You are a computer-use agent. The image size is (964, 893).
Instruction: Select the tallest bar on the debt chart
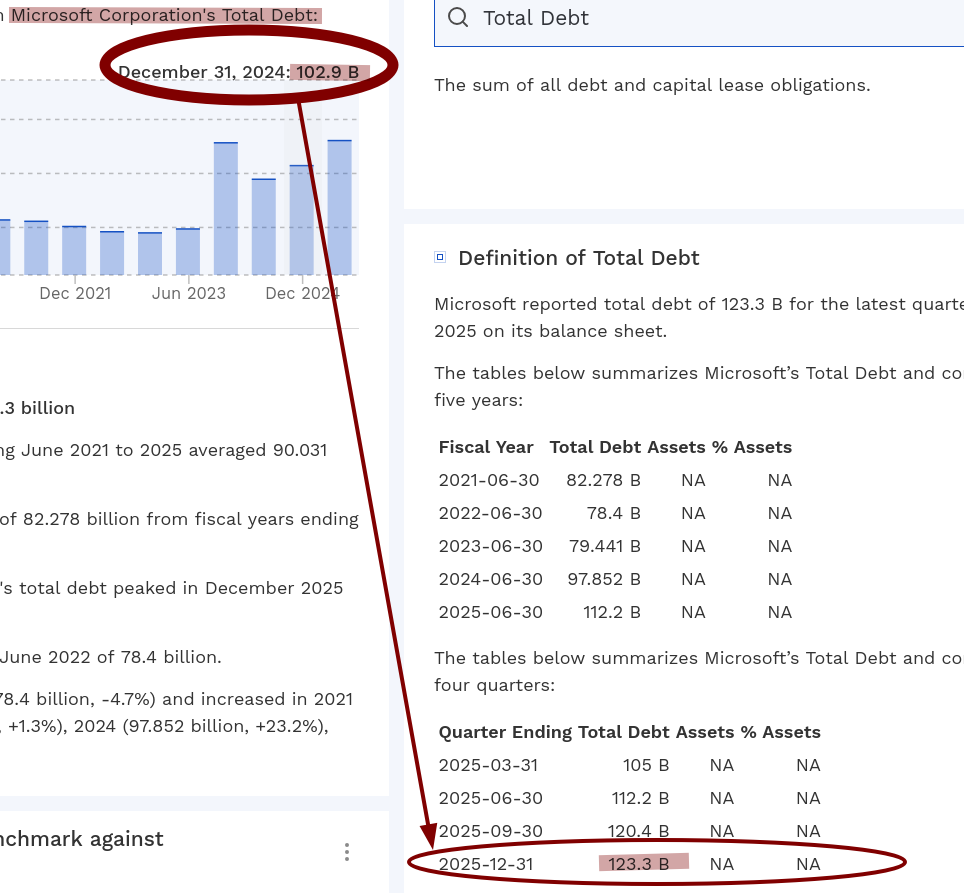tap(337, 205)
